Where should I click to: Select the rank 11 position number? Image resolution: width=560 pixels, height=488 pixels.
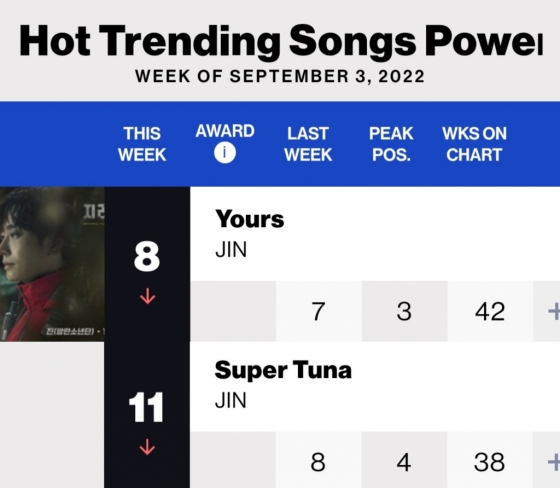(x=146, y=407)
